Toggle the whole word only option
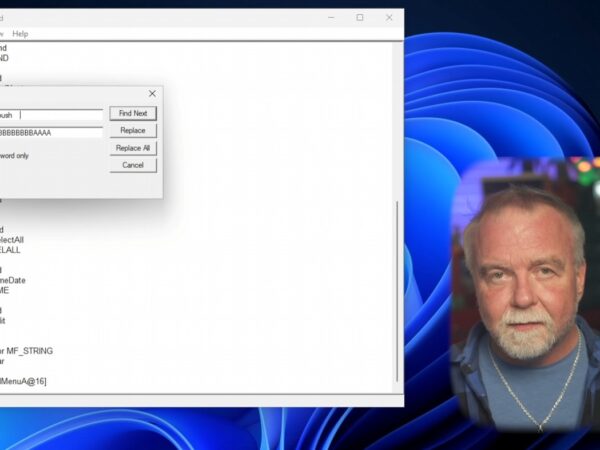The height and width of the screenshot is (450, 600). (x=14, y=156)
